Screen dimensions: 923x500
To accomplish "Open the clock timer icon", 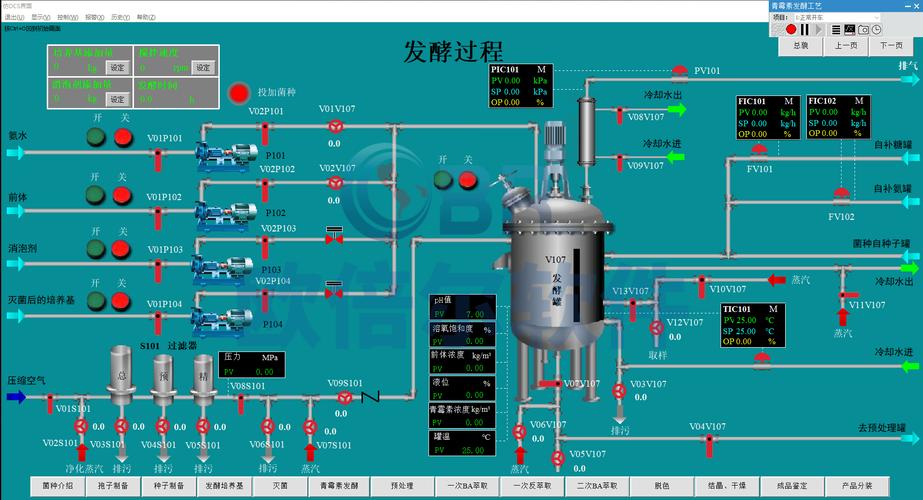I will click(876, 30).
